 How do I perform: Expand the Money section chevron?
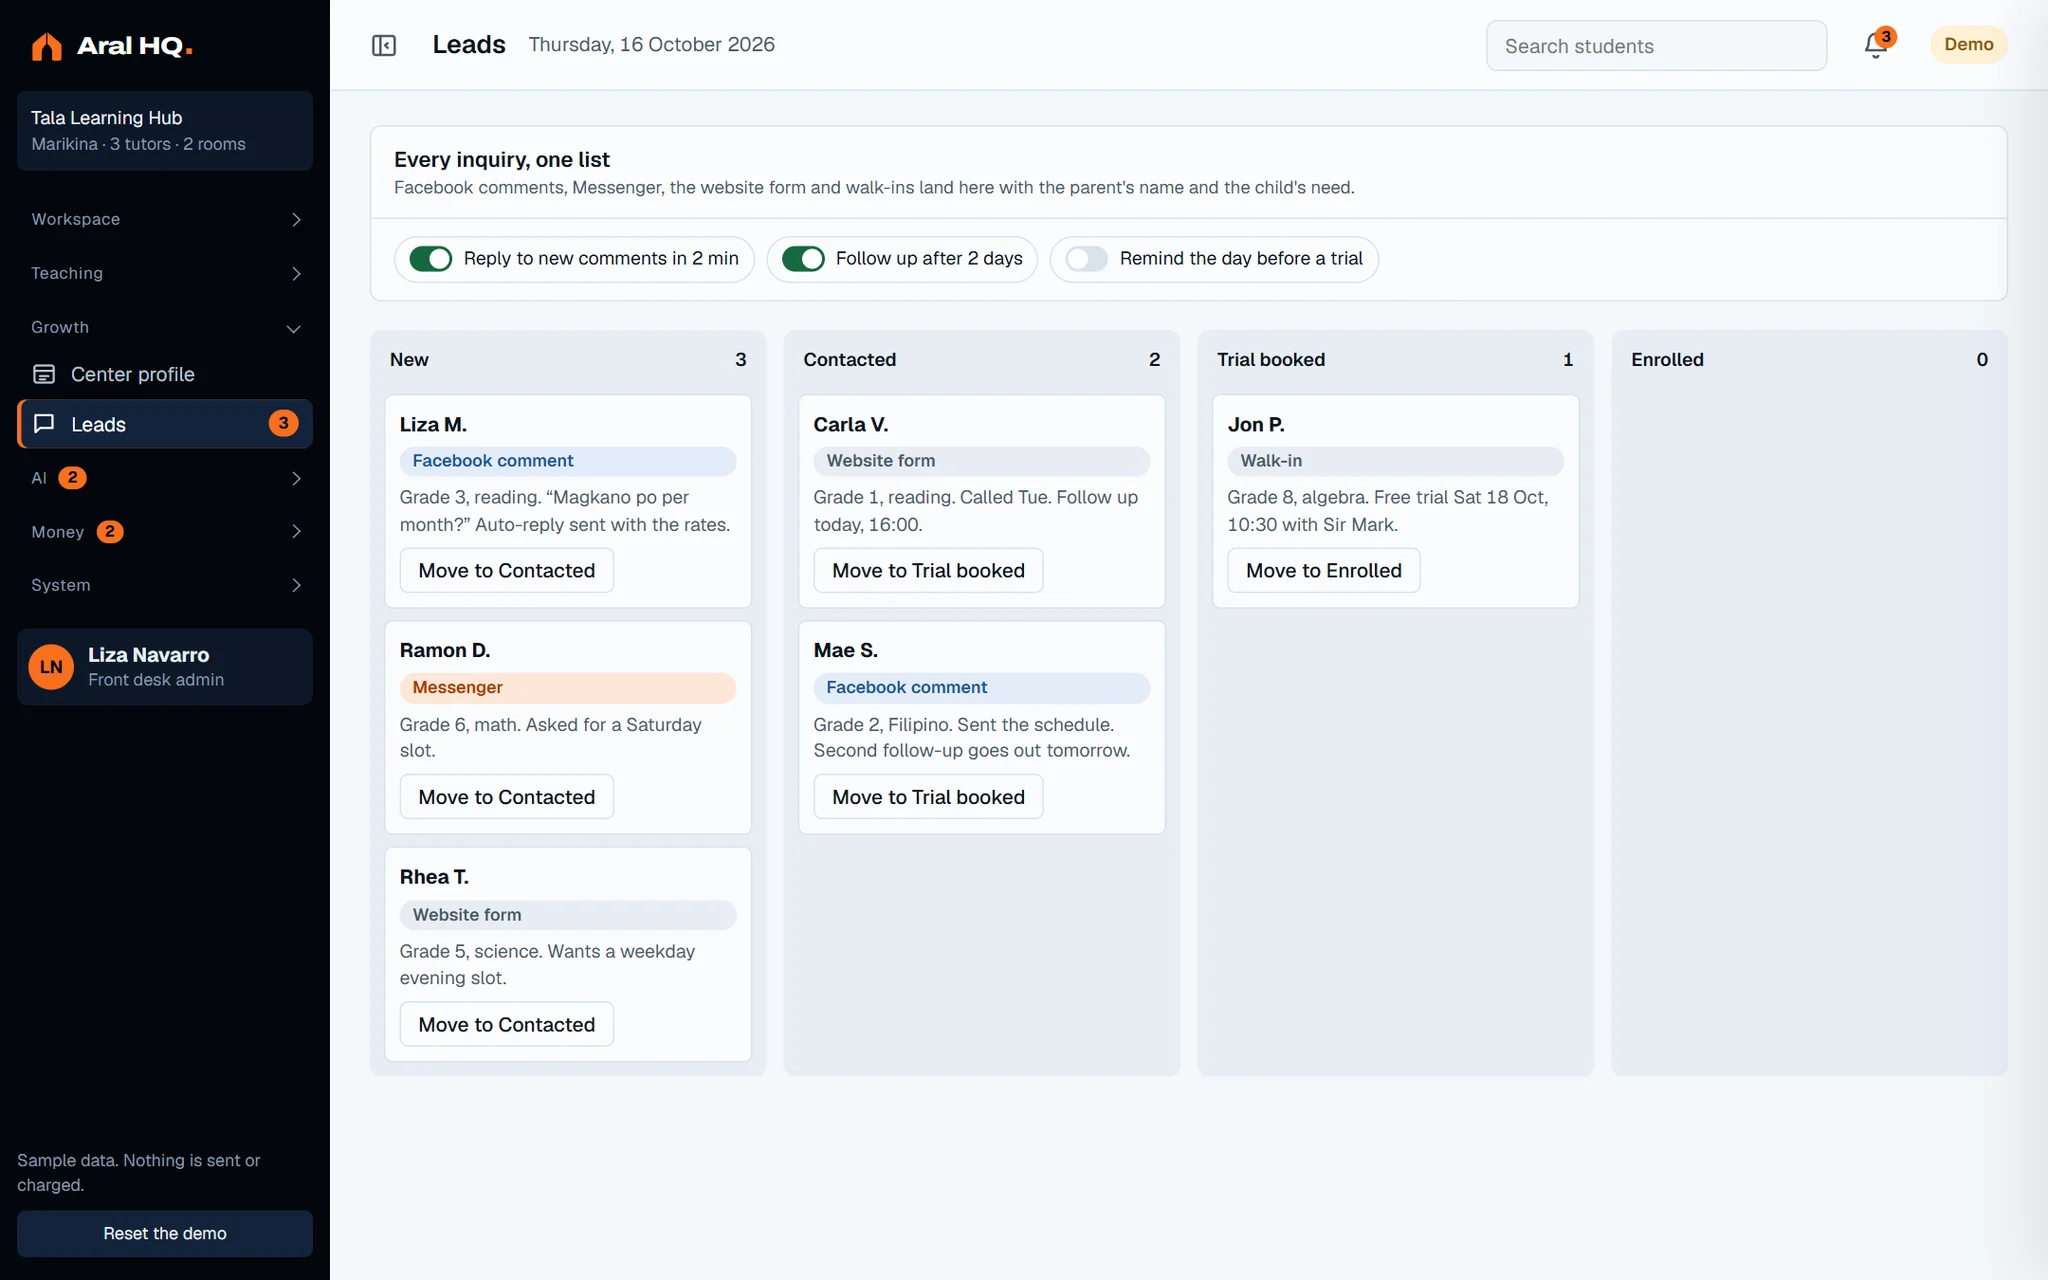click(296, 532)
